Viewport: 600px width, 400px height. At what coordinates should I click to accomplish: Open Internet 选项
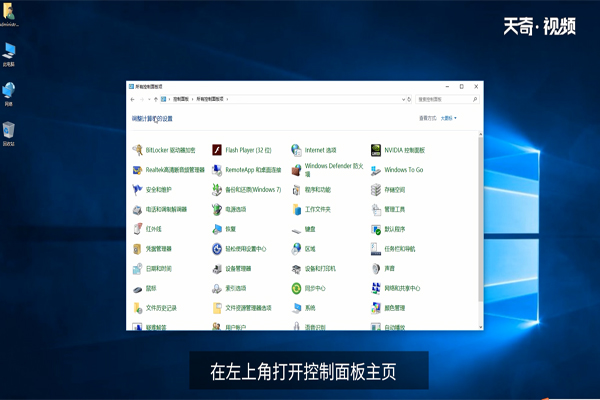[x=314, y=150]
